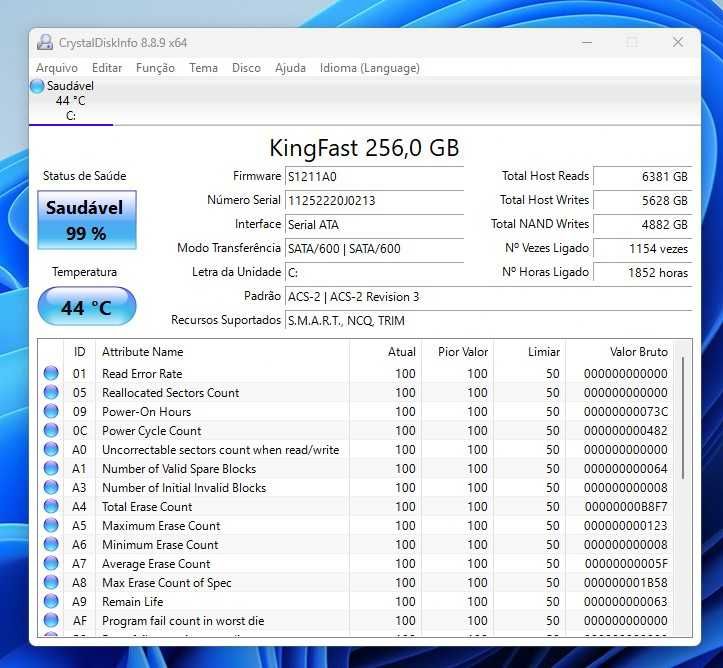
Task: Click raw value 000000001B58
Action: (626, 583)
